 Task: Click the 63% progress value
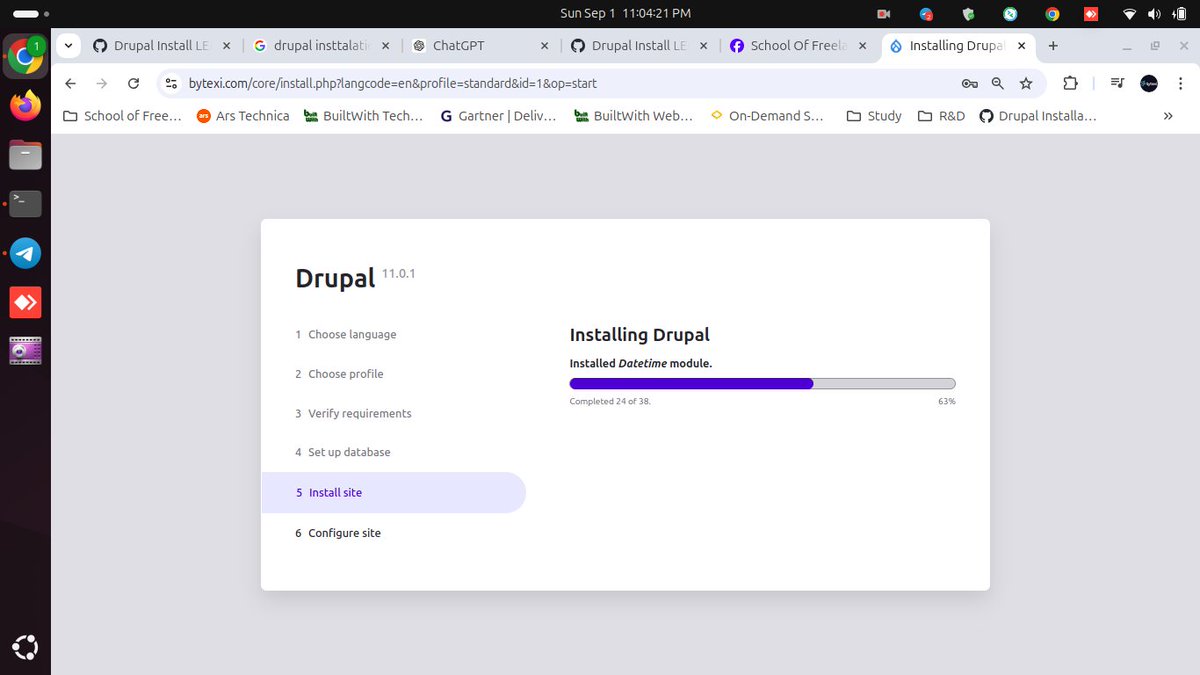click(x=946, y=401)
